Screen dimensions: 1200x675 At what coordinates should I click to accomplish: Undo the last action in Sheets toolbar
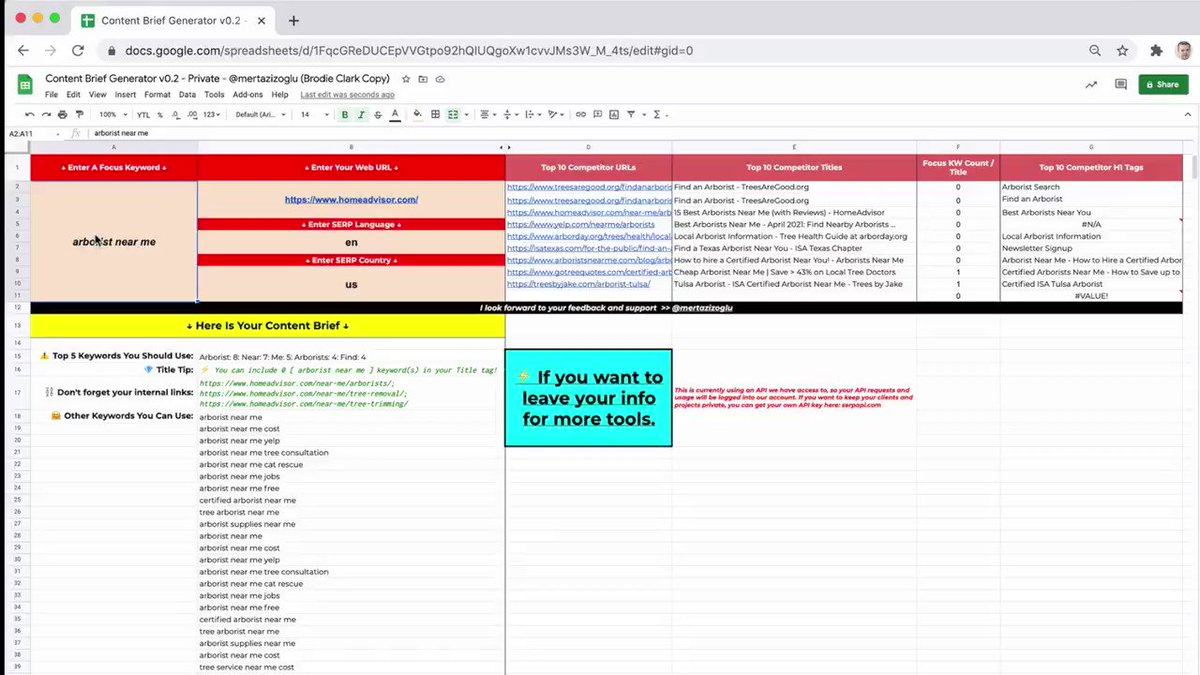(x=29, y=115)
